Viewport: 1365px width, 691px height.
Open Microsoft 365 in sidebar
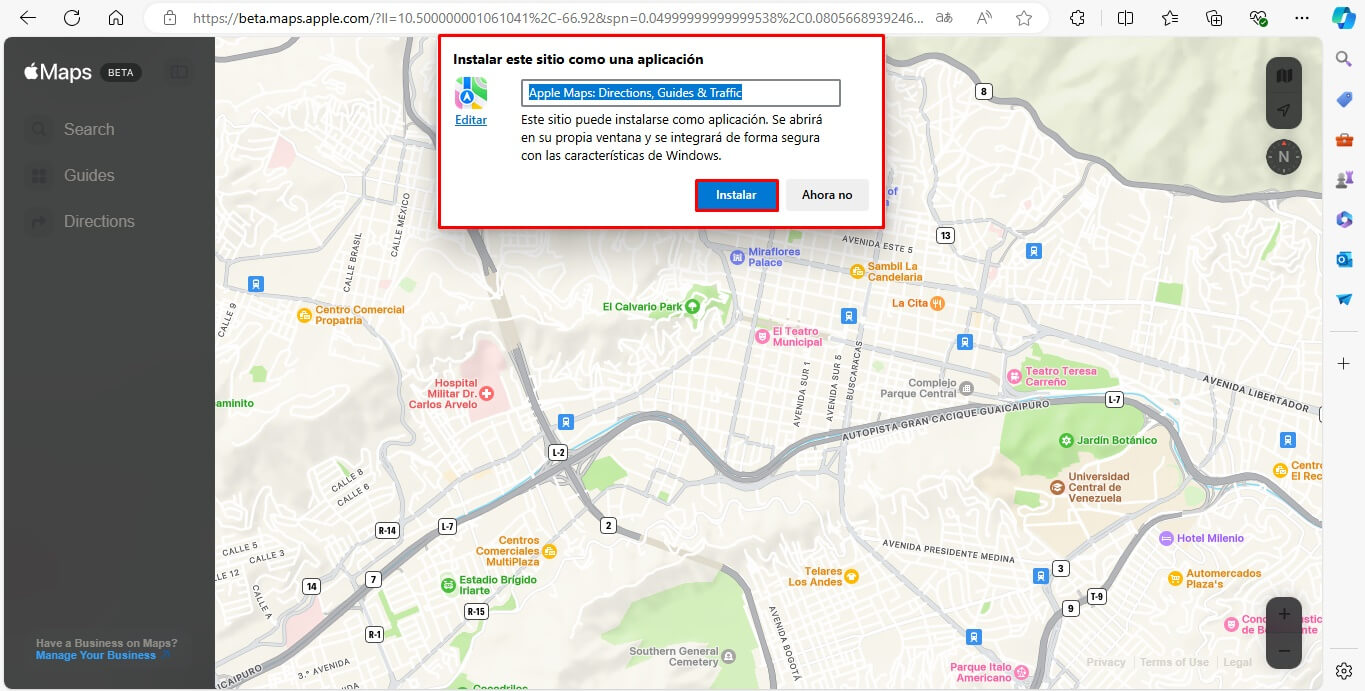coord(1344,219)
